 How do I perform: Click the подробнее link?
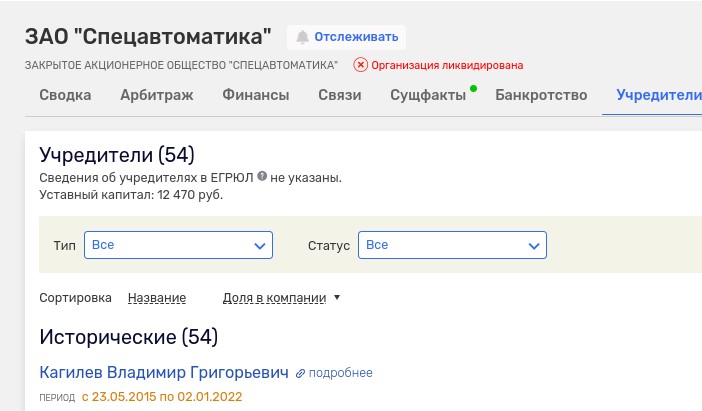(x=340, y=373)
